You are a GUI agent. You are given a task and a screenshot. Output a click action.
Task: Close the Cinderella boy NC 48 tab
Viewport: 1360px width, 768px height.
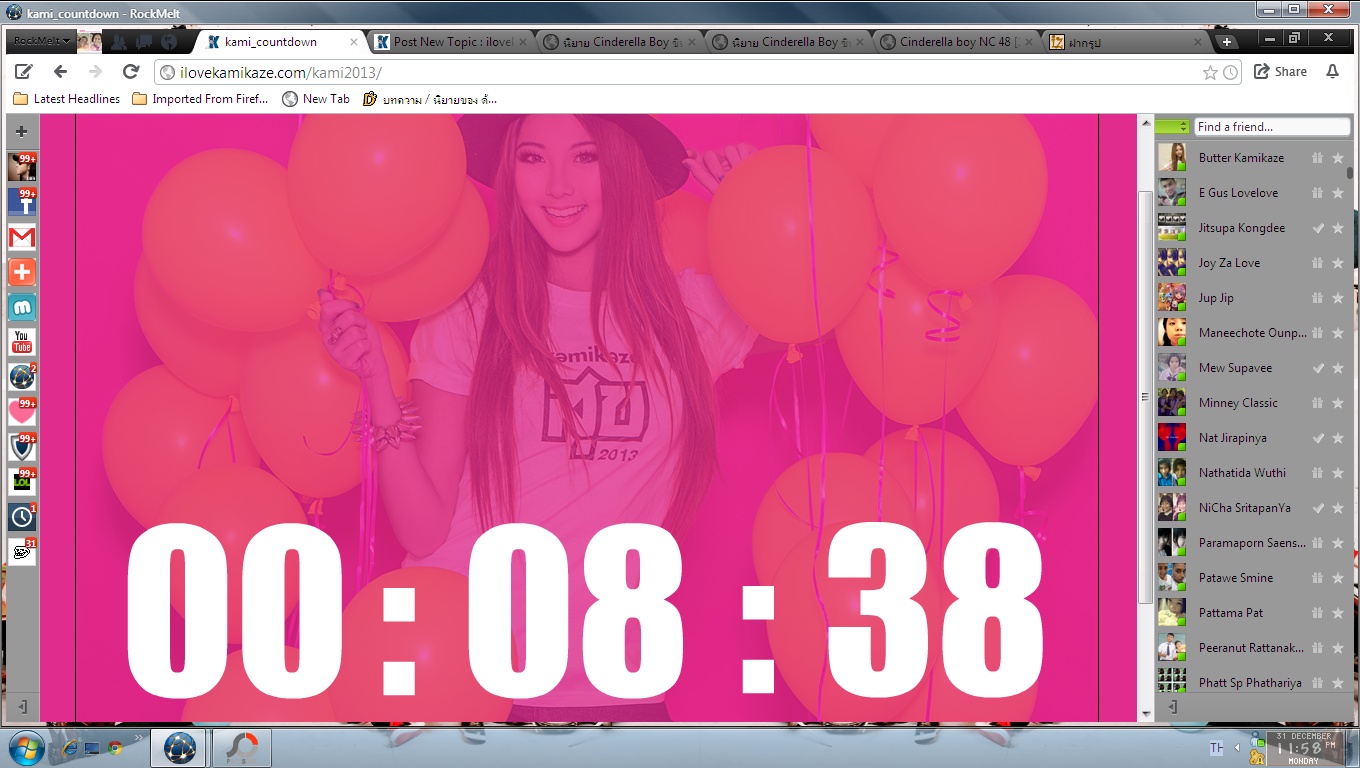pos(1029,42)
